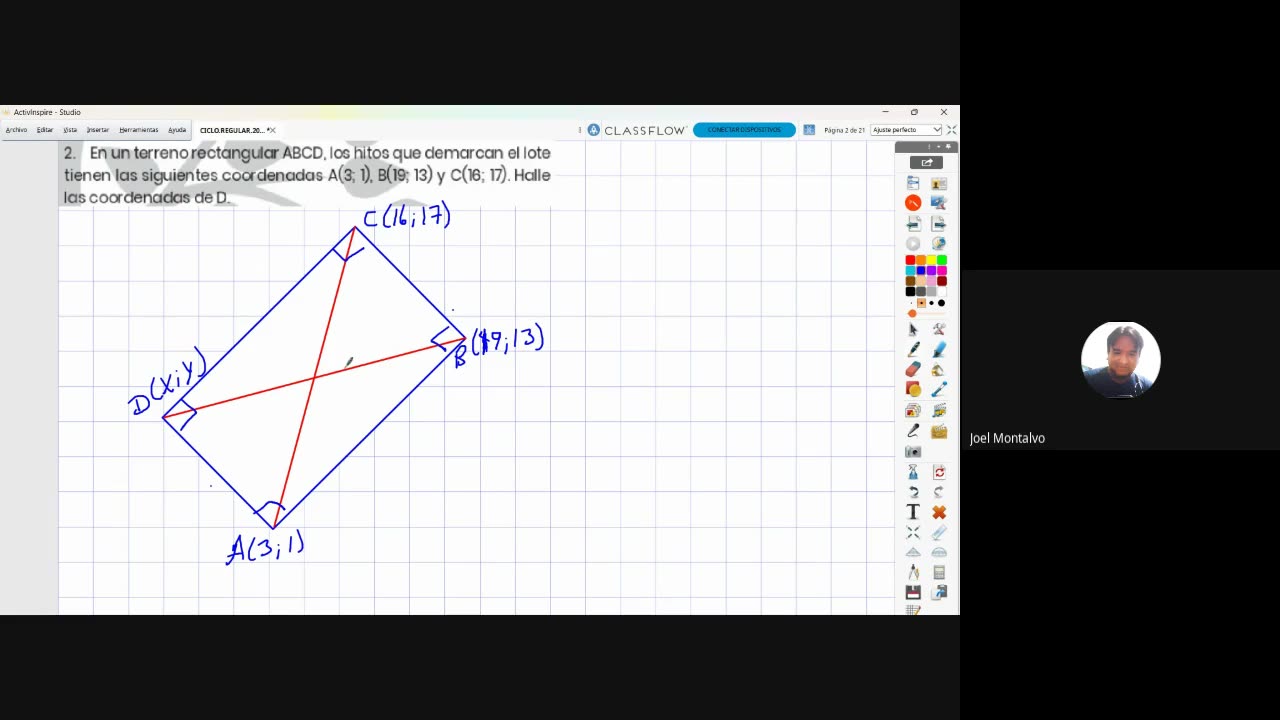Select the Fill bucket tool
Viewport: 1280px width, 720px height.
pyautogui.click(x=939, y=370)
